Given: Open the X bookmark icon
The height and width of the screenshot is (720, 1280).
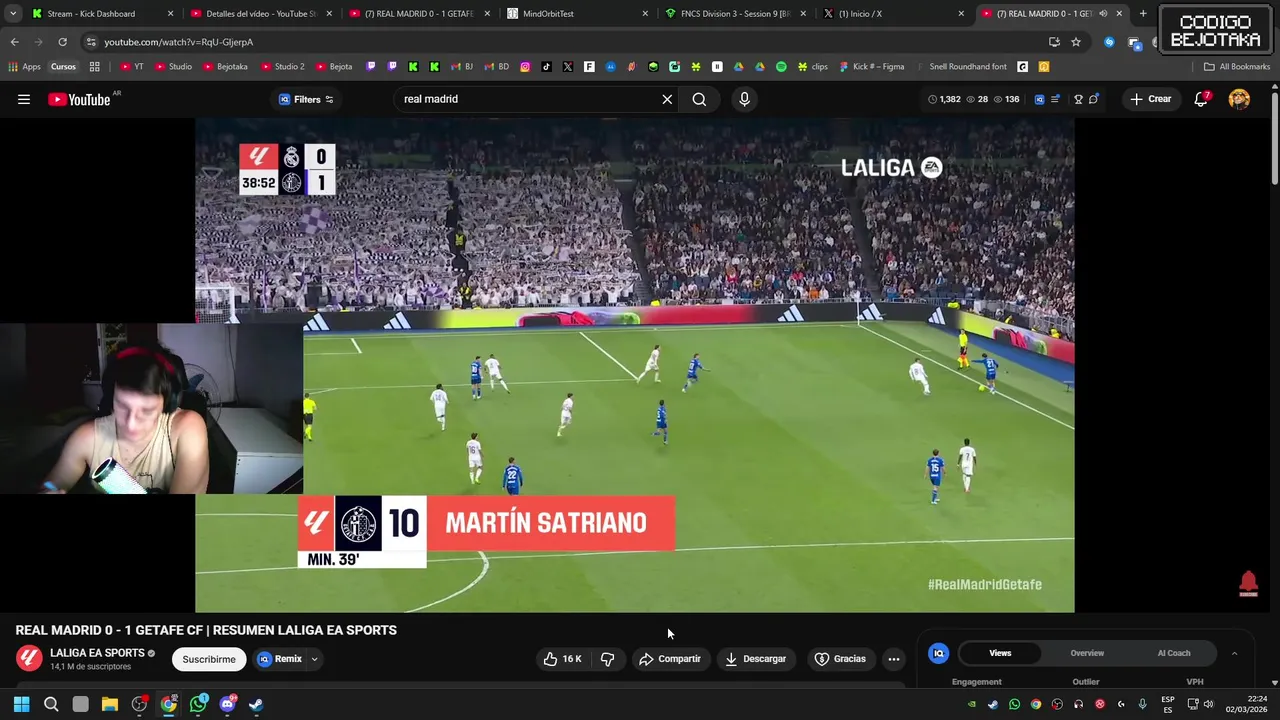Looking at the screenshot, I should tap(568, 67).
